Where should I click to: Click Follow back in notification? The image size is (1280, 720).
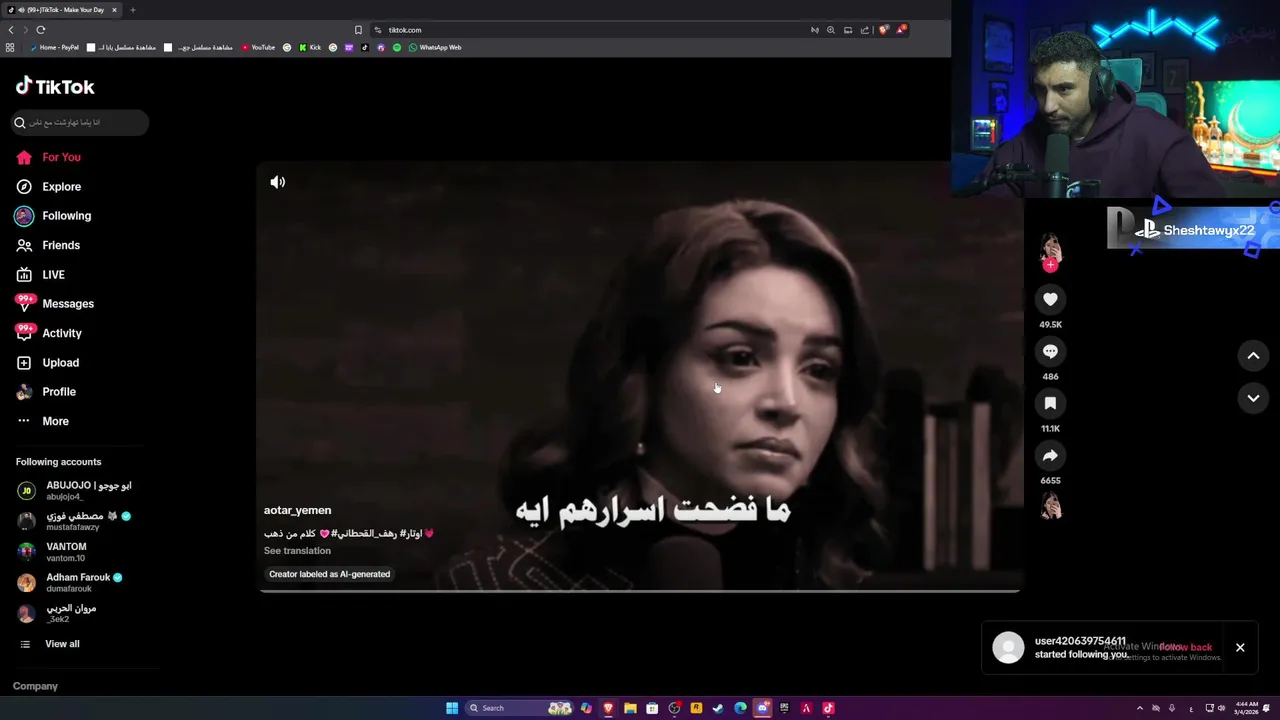1185,647
